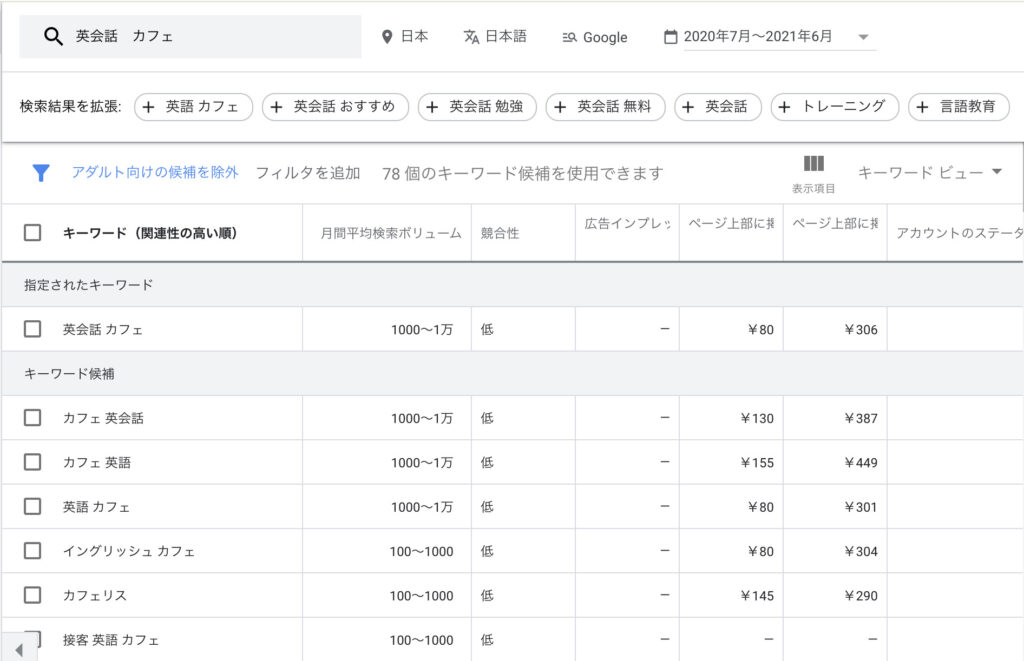Image resolution: width=1024 pixels, height=661 pixels.
Task: Sort by 広告インプレッション column header
Action: [628, 223]
